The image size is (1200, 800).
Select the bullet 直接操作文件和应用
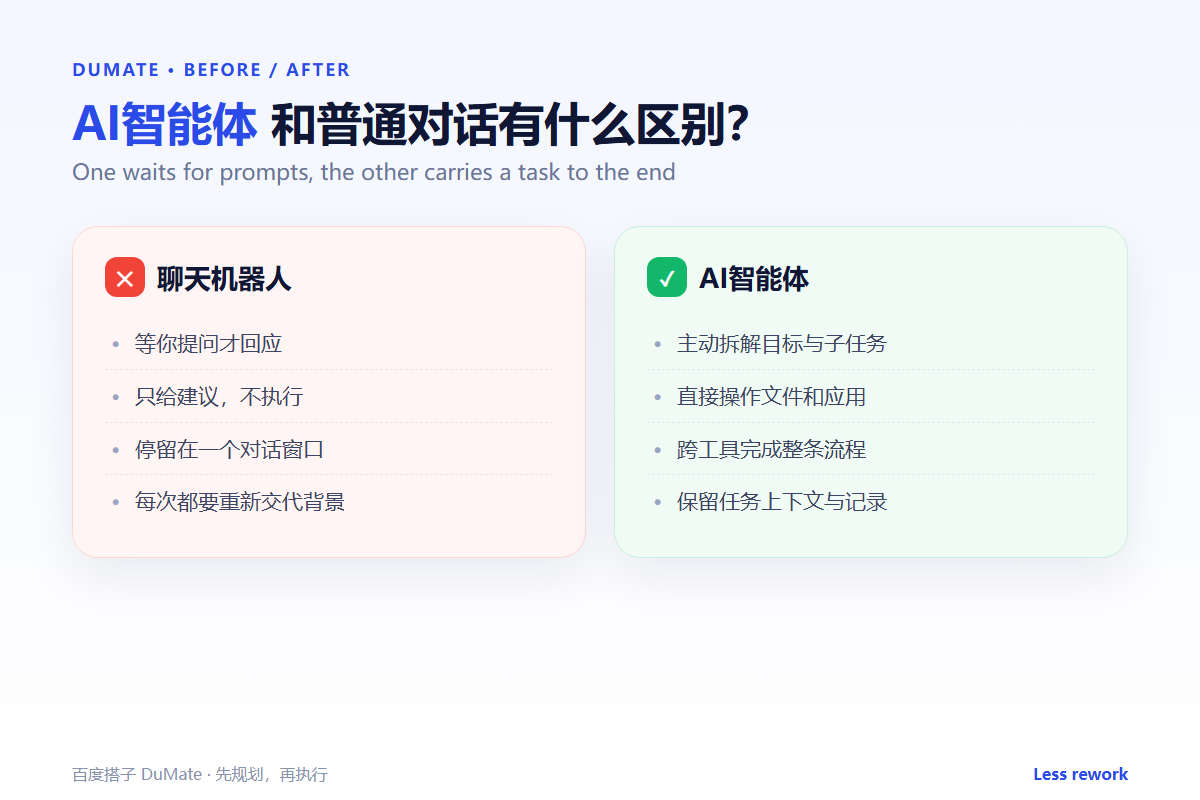coord(771,397)
